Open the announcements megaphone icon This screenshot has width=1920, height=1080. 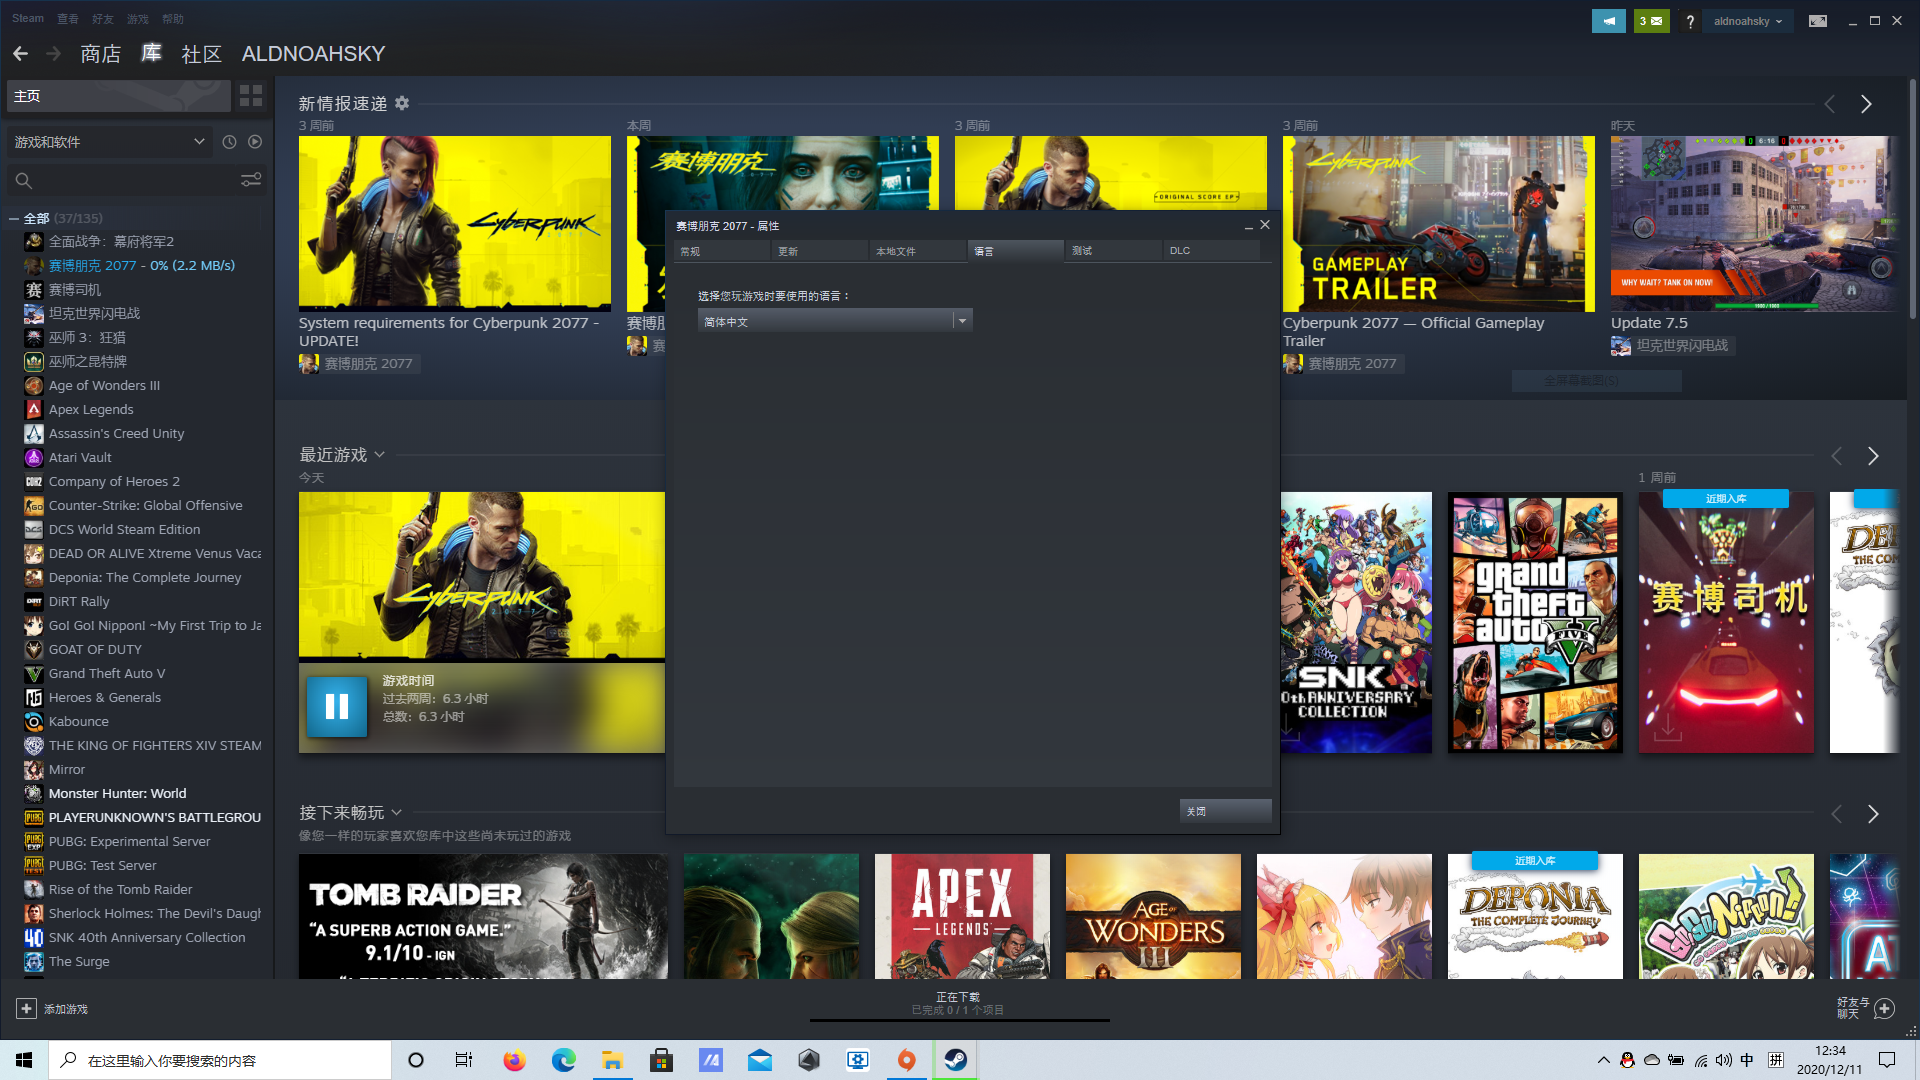coord(1608,21)
